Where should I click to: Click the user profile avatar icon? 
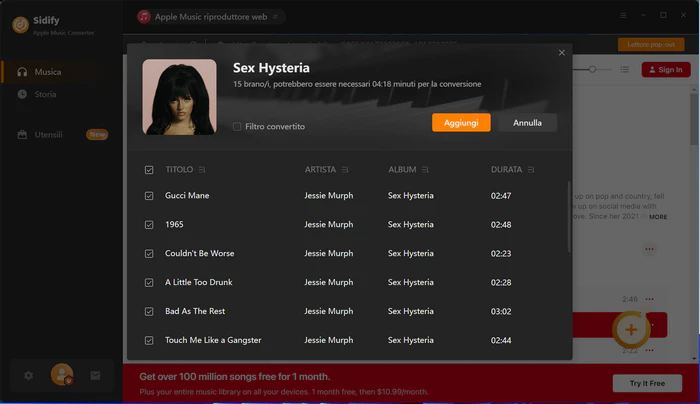[x=62, y=375]
